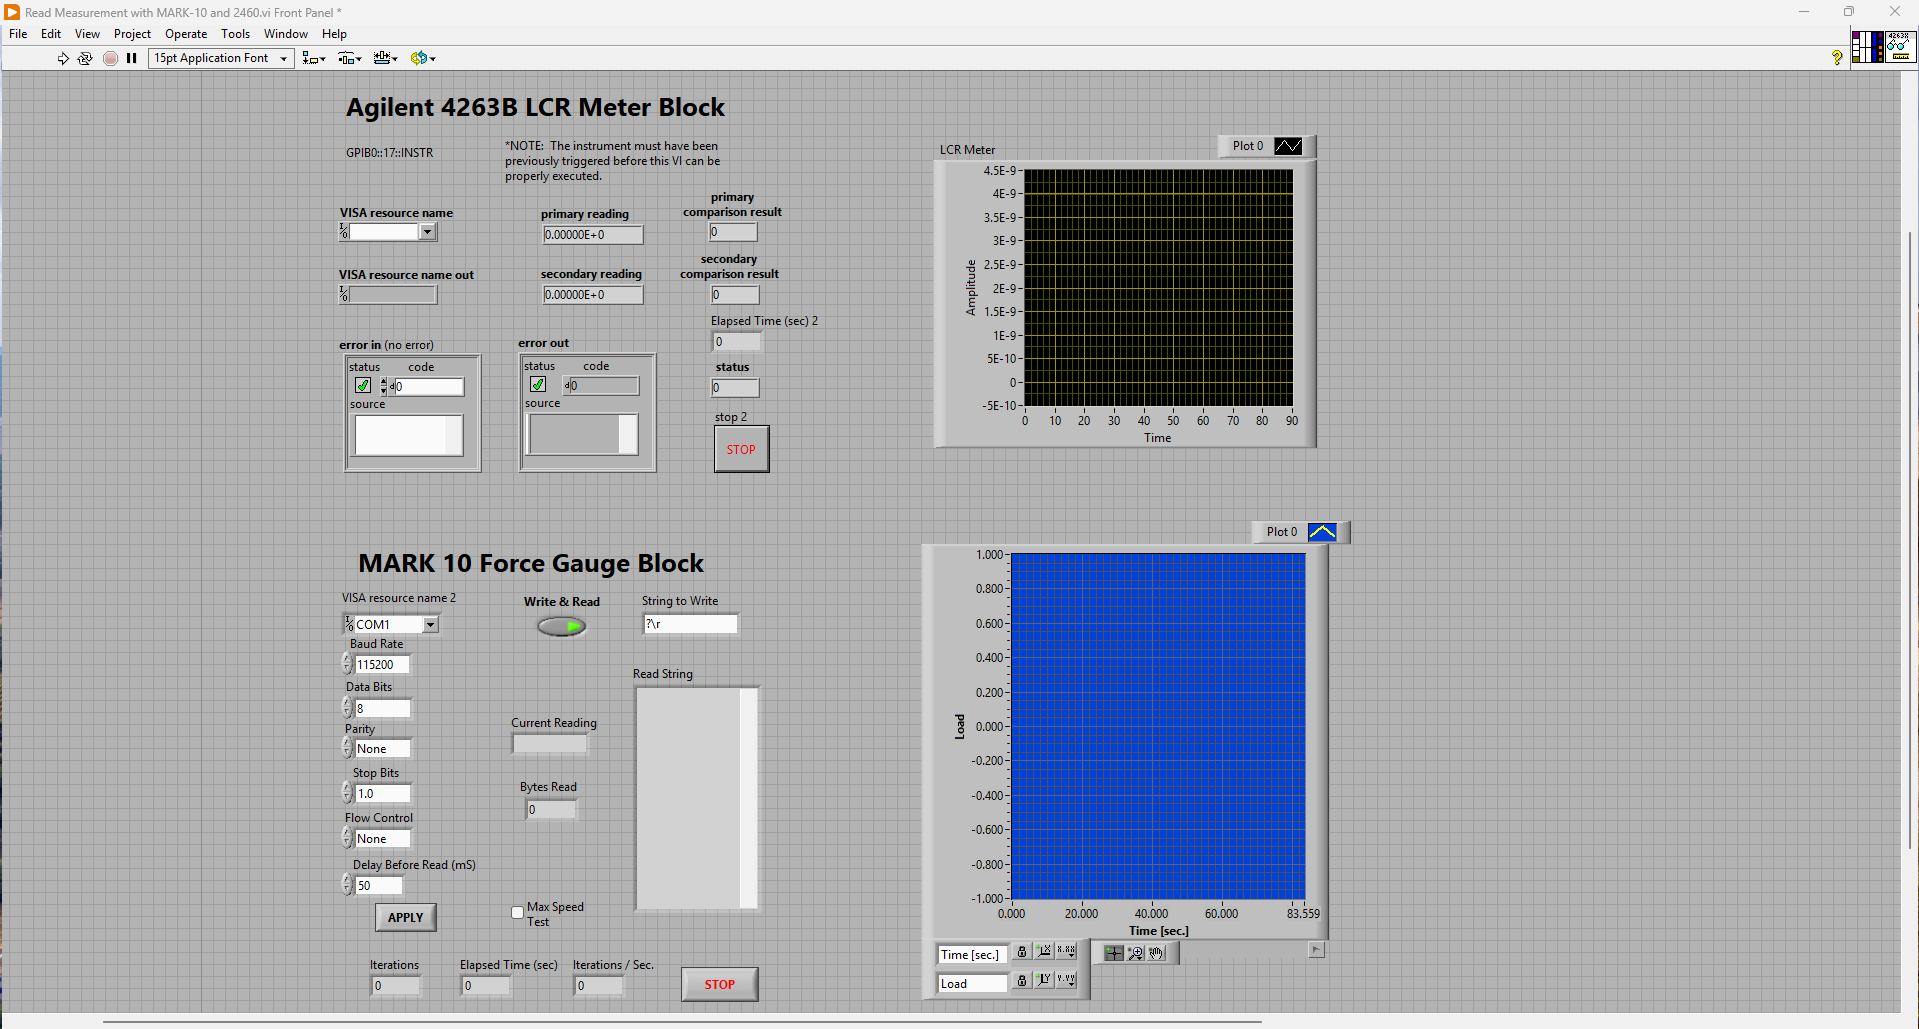Open the Edit menu

tap(51, 34)
